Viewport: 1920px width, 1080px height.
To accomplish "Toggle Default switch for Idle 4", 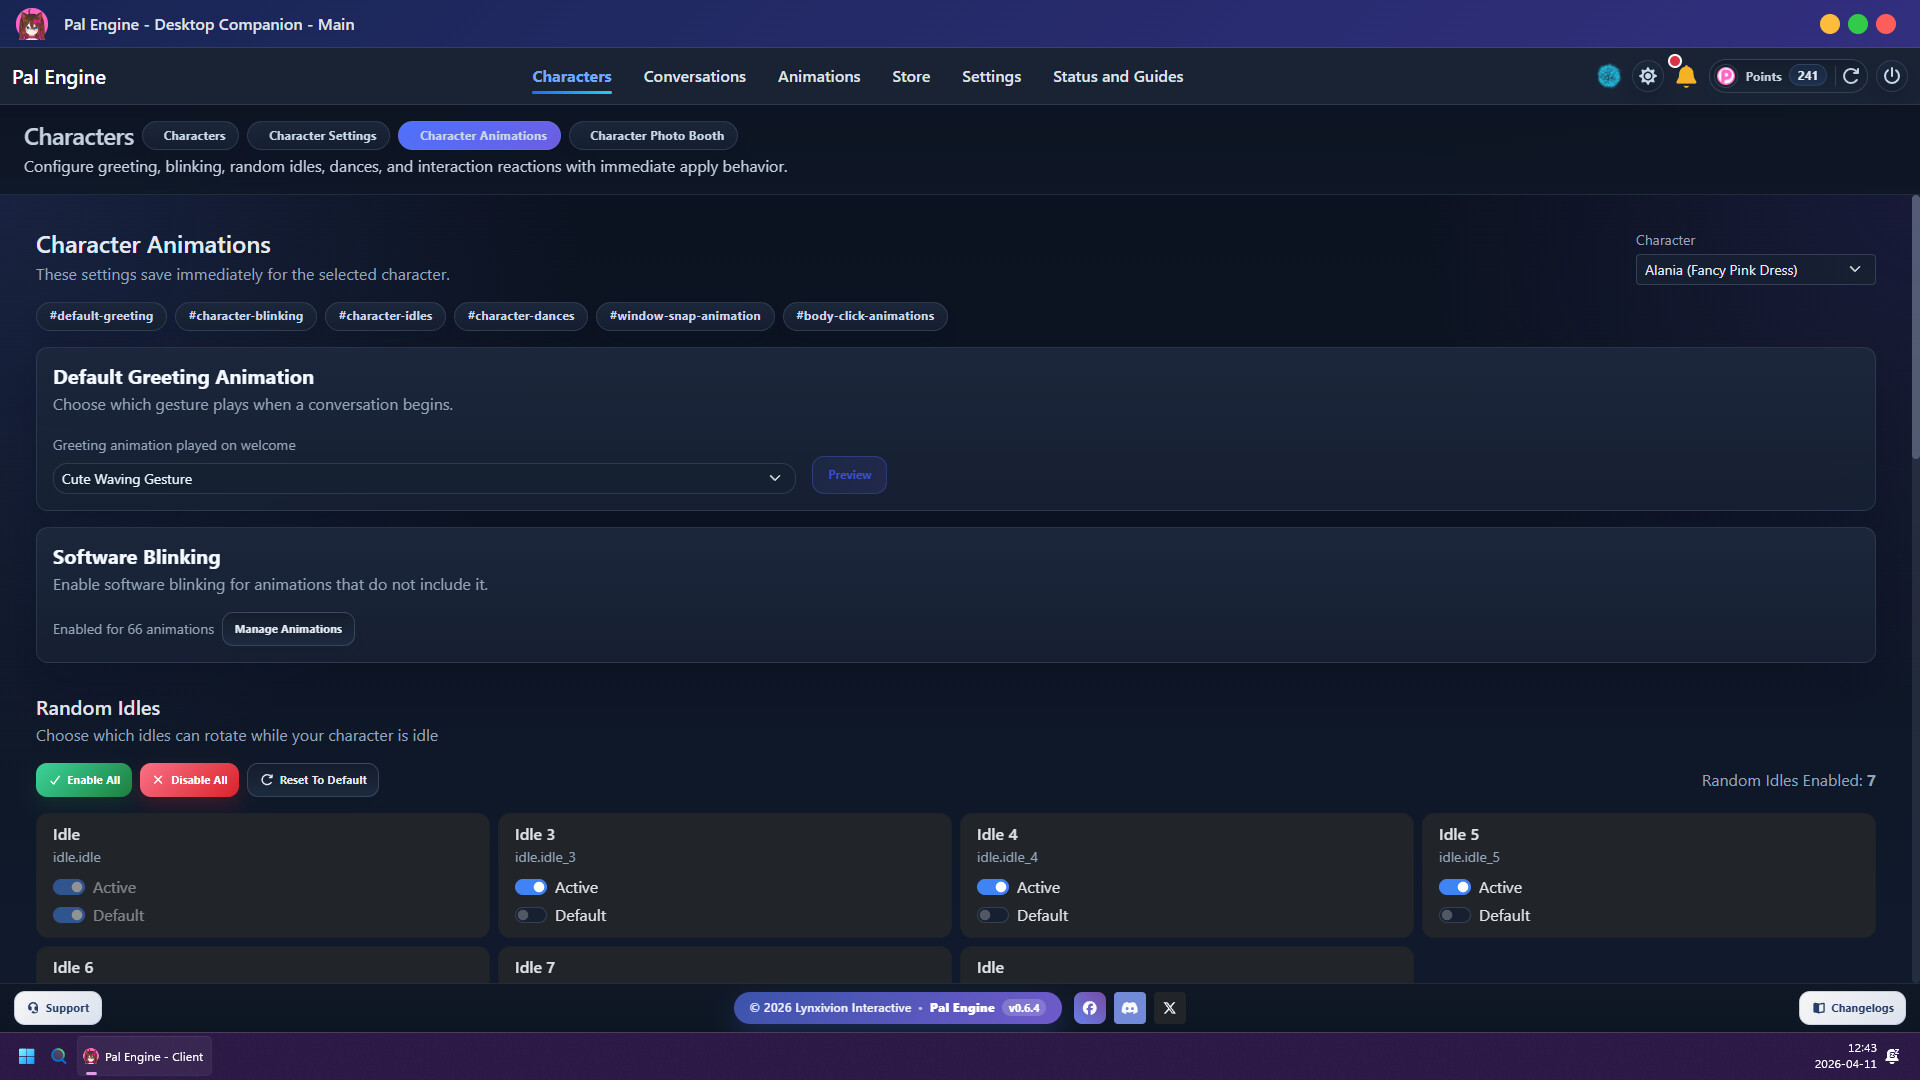I will (993, 915).
